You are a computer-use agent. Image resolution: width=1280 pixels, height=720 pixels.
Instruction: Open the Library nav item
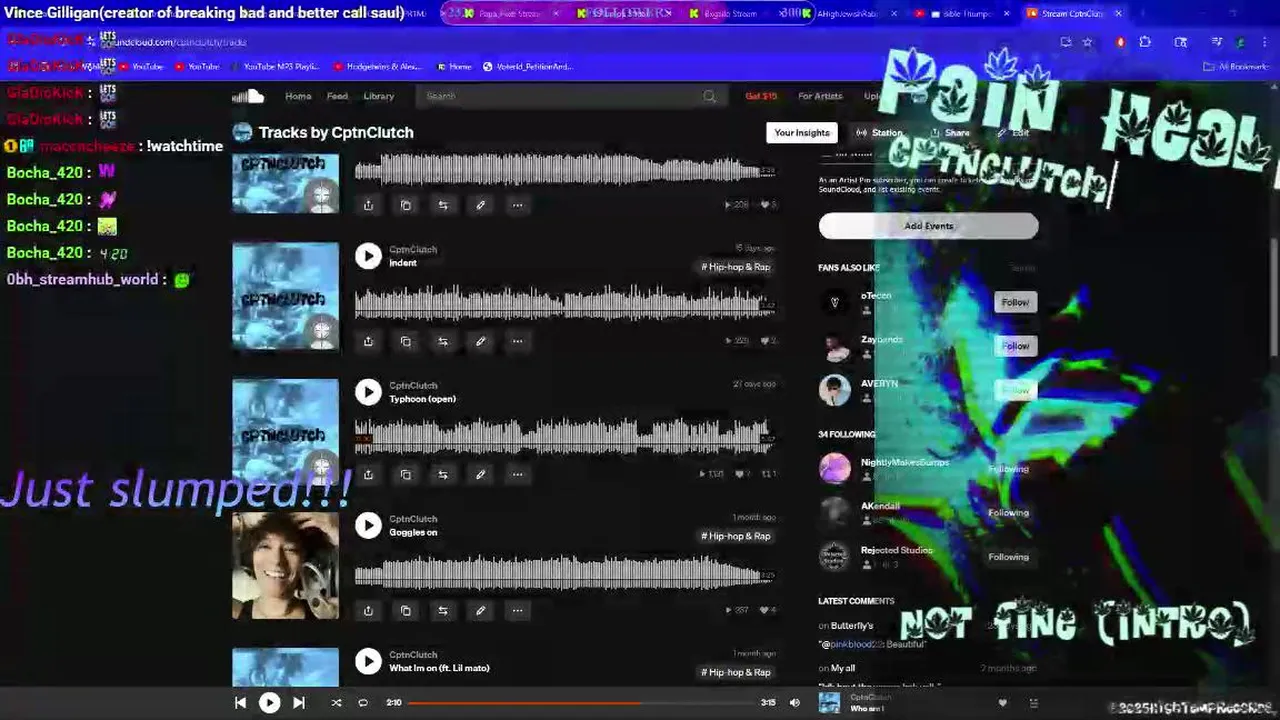[378, 96]
